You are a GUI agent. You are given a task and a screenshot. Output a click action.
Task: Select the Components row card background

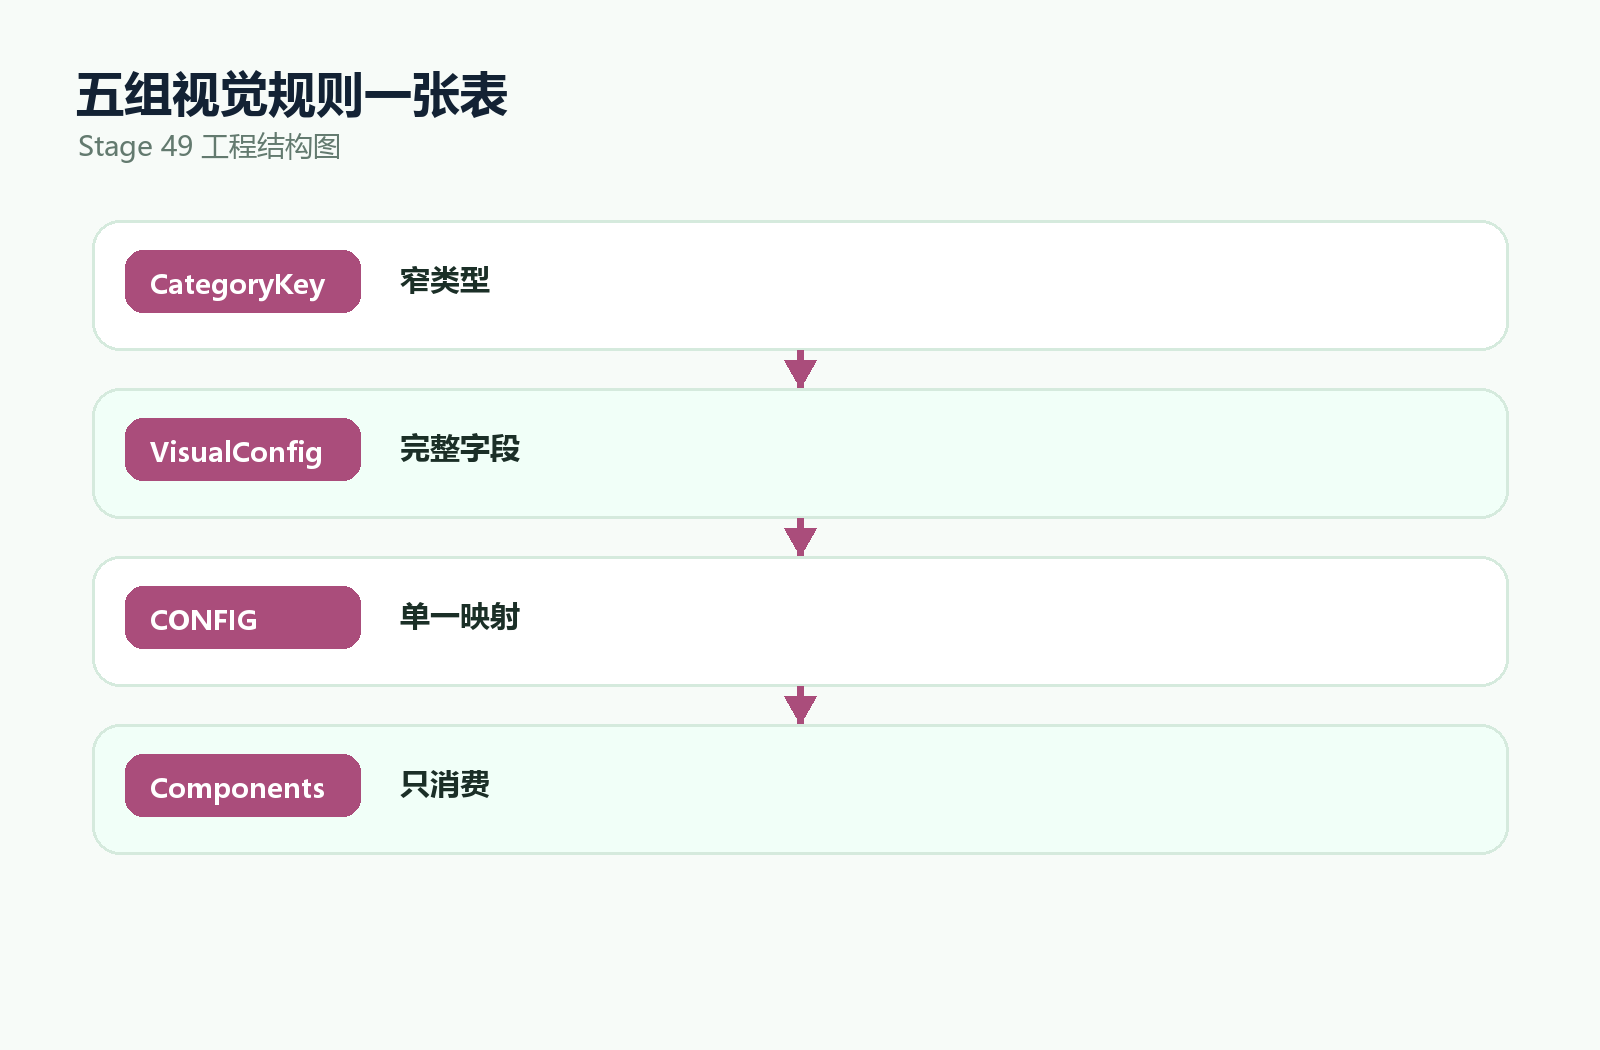pos(800,789)
